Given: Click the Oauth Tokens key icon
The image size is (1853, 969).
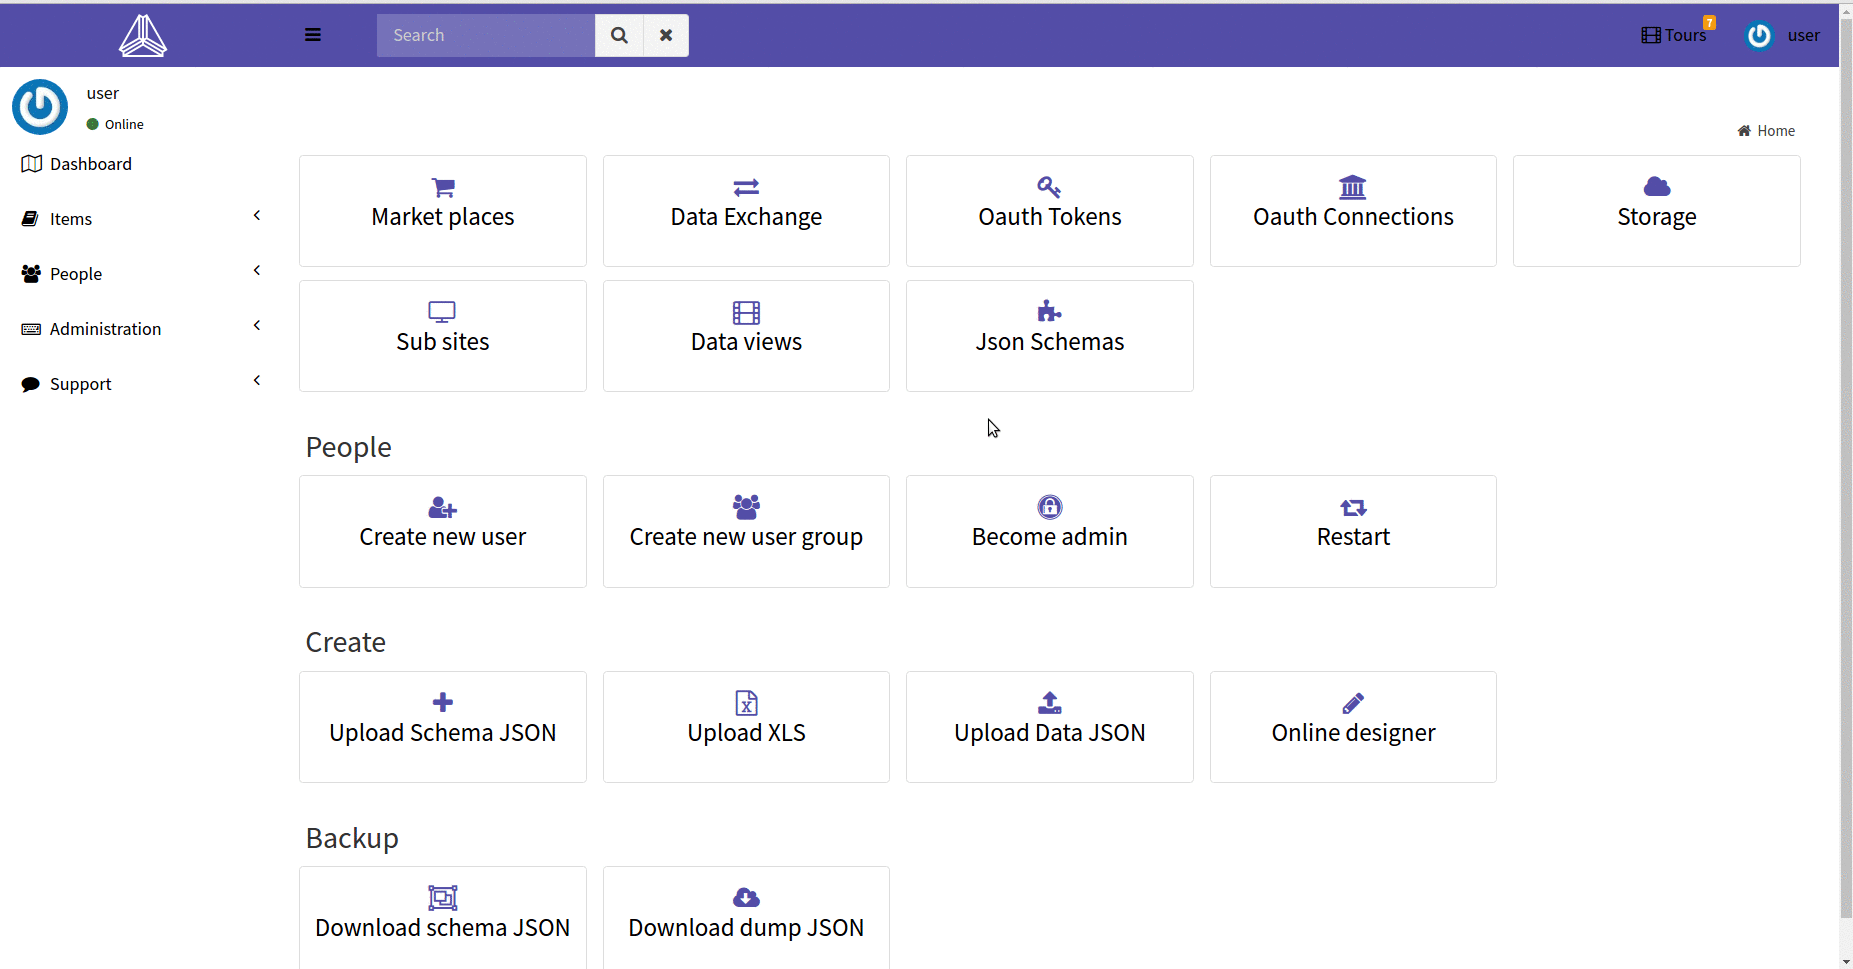Looking at the screenshot, I should coord(1049,187).
